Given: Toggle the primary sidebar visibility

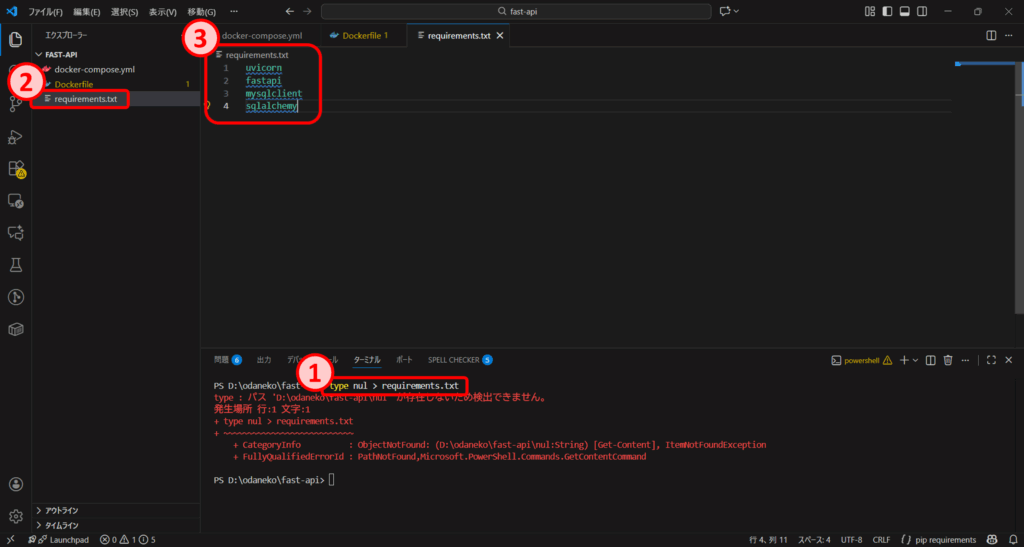Looking at the screenshot, I should coord(887,11).
